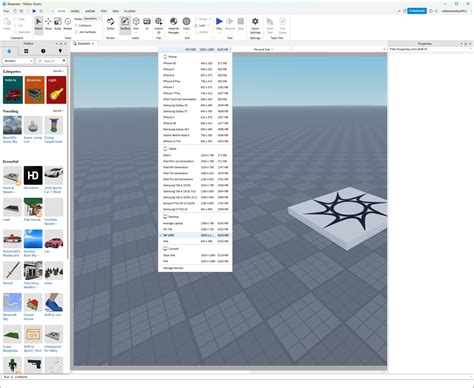Expand the Part dropdown arrow
Viewport: 474px width, 388px height.
(136, 32)
